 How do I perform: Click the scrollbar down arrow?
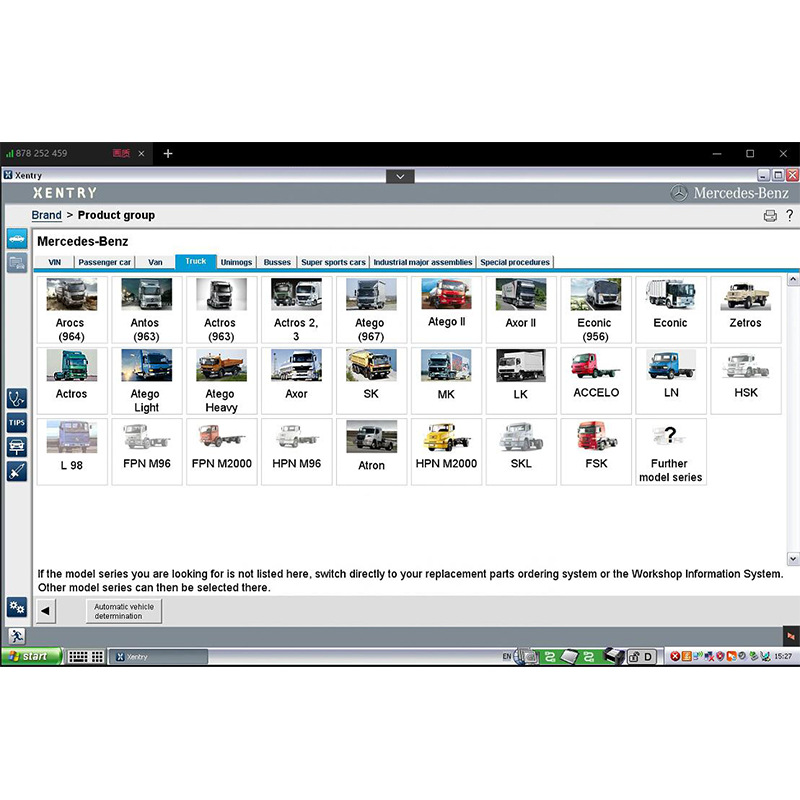793,559
